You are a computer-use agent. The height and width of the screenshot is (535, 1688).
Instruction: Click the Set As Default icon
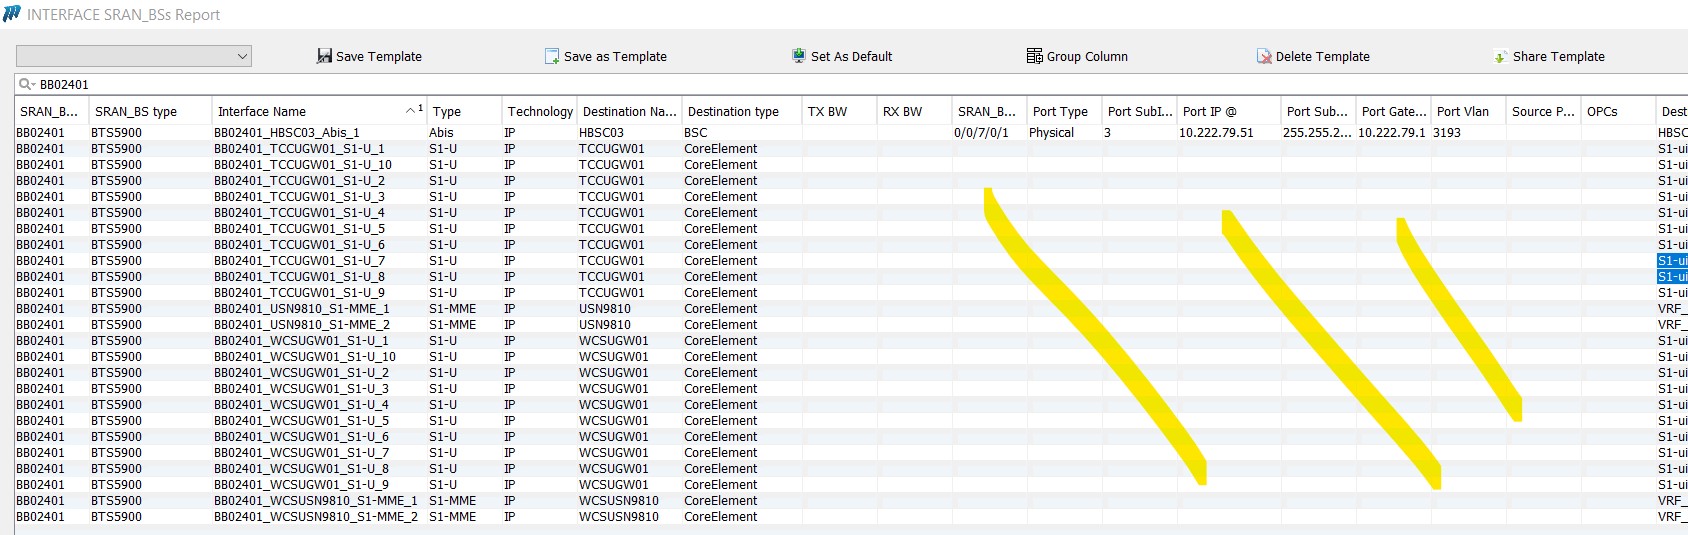799,57
